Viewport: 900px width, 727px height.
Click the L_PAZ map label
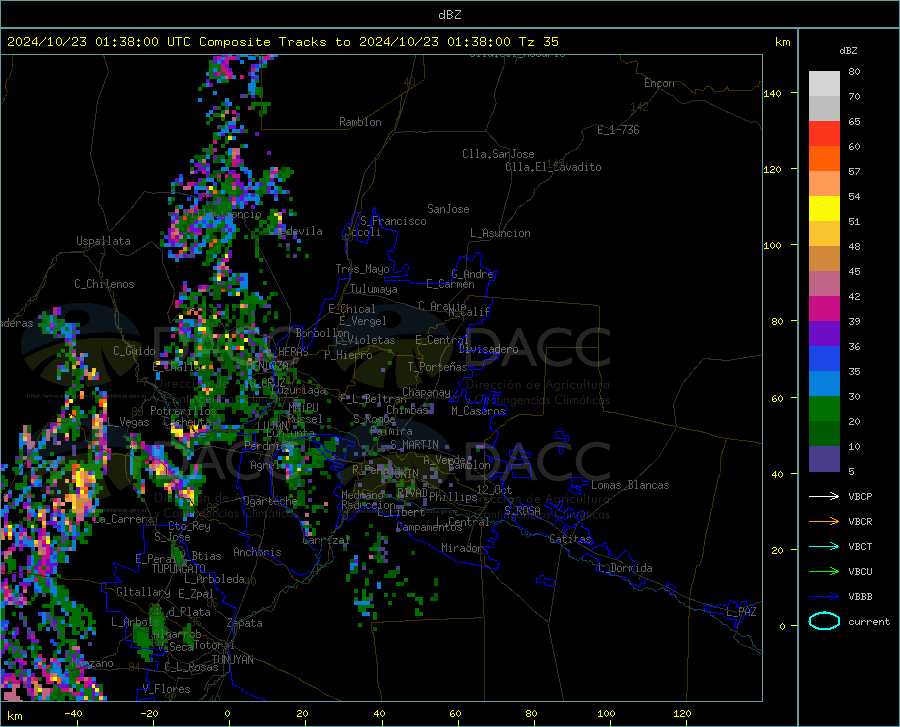click(741, 612)
